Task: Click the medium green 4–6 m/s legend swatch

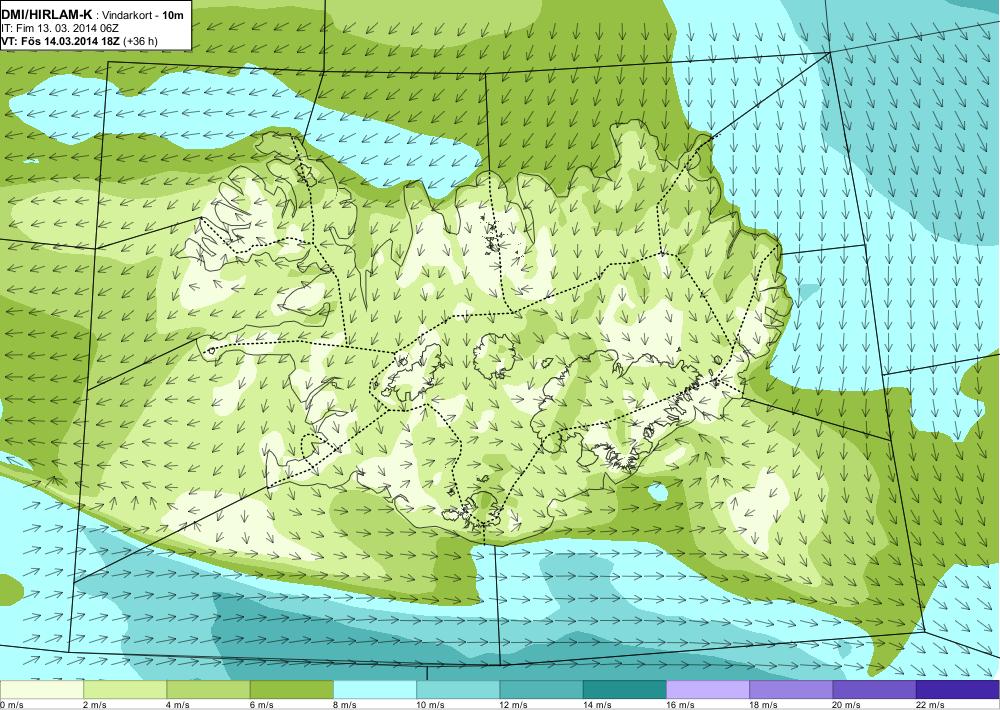Action: point(209,690)
